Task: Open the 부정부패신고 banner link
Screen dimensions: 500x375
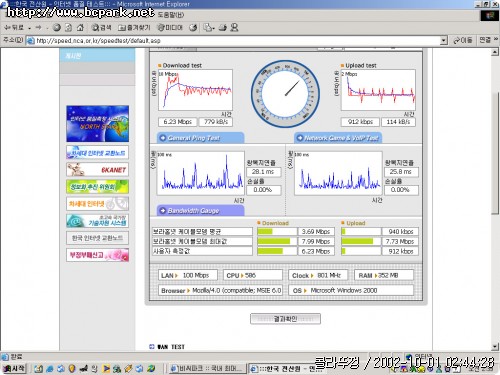Action: click(x=97, y=255)
